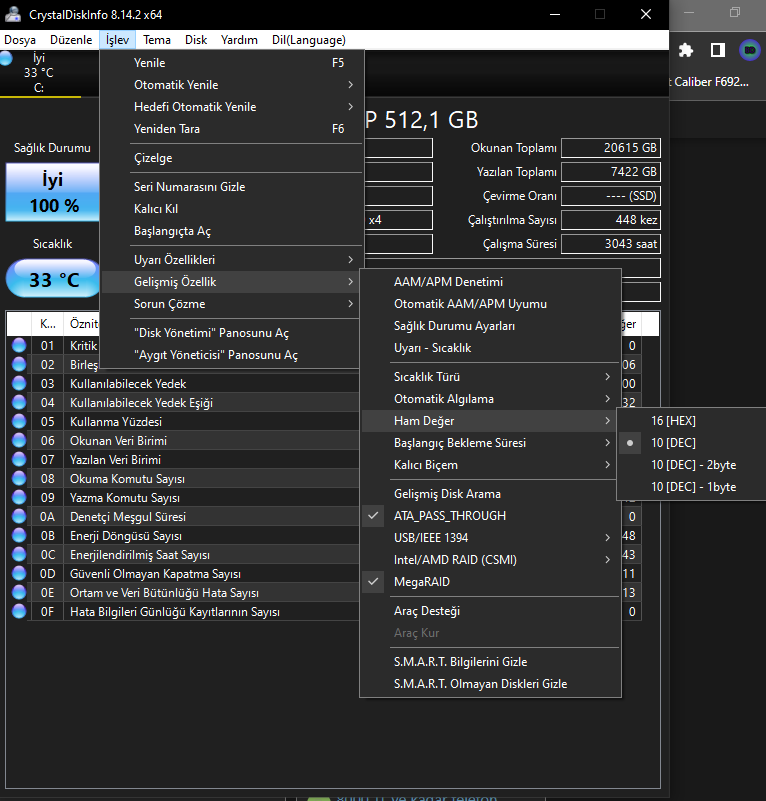Choose 10 [DEC] - 1byte format

tap(691, 487)
